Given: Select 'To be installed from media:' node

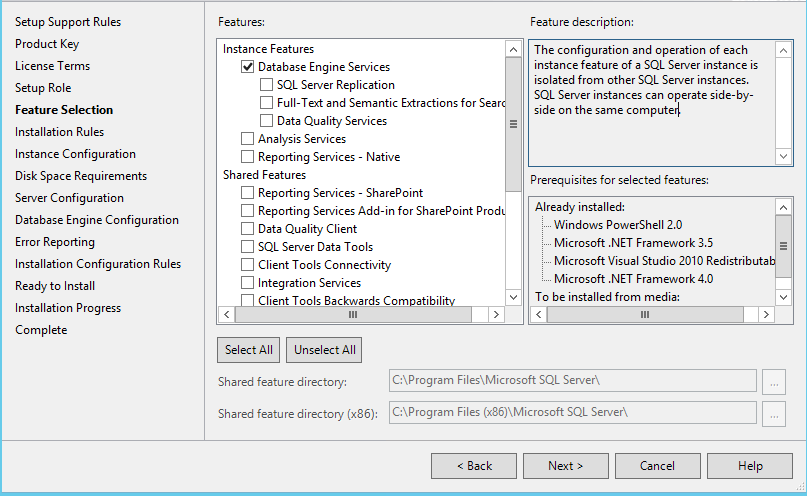Looking at the screenshot, I should (x=607, y=297).
